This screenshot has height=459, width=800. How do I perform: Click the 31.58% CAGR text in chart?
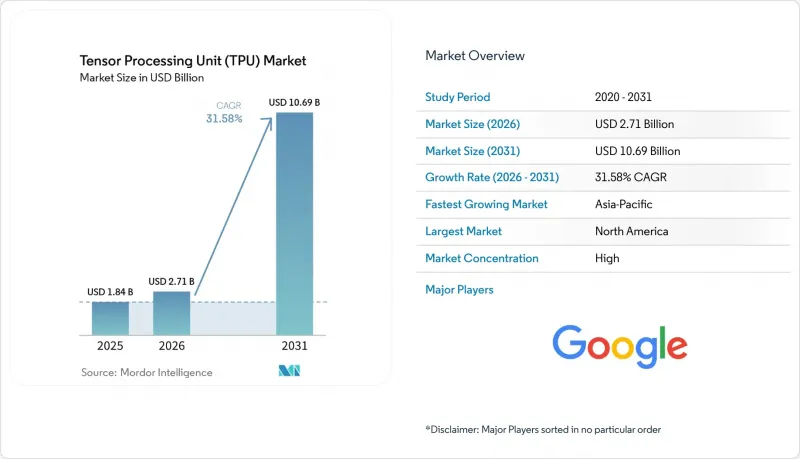[x=224, y=118]
